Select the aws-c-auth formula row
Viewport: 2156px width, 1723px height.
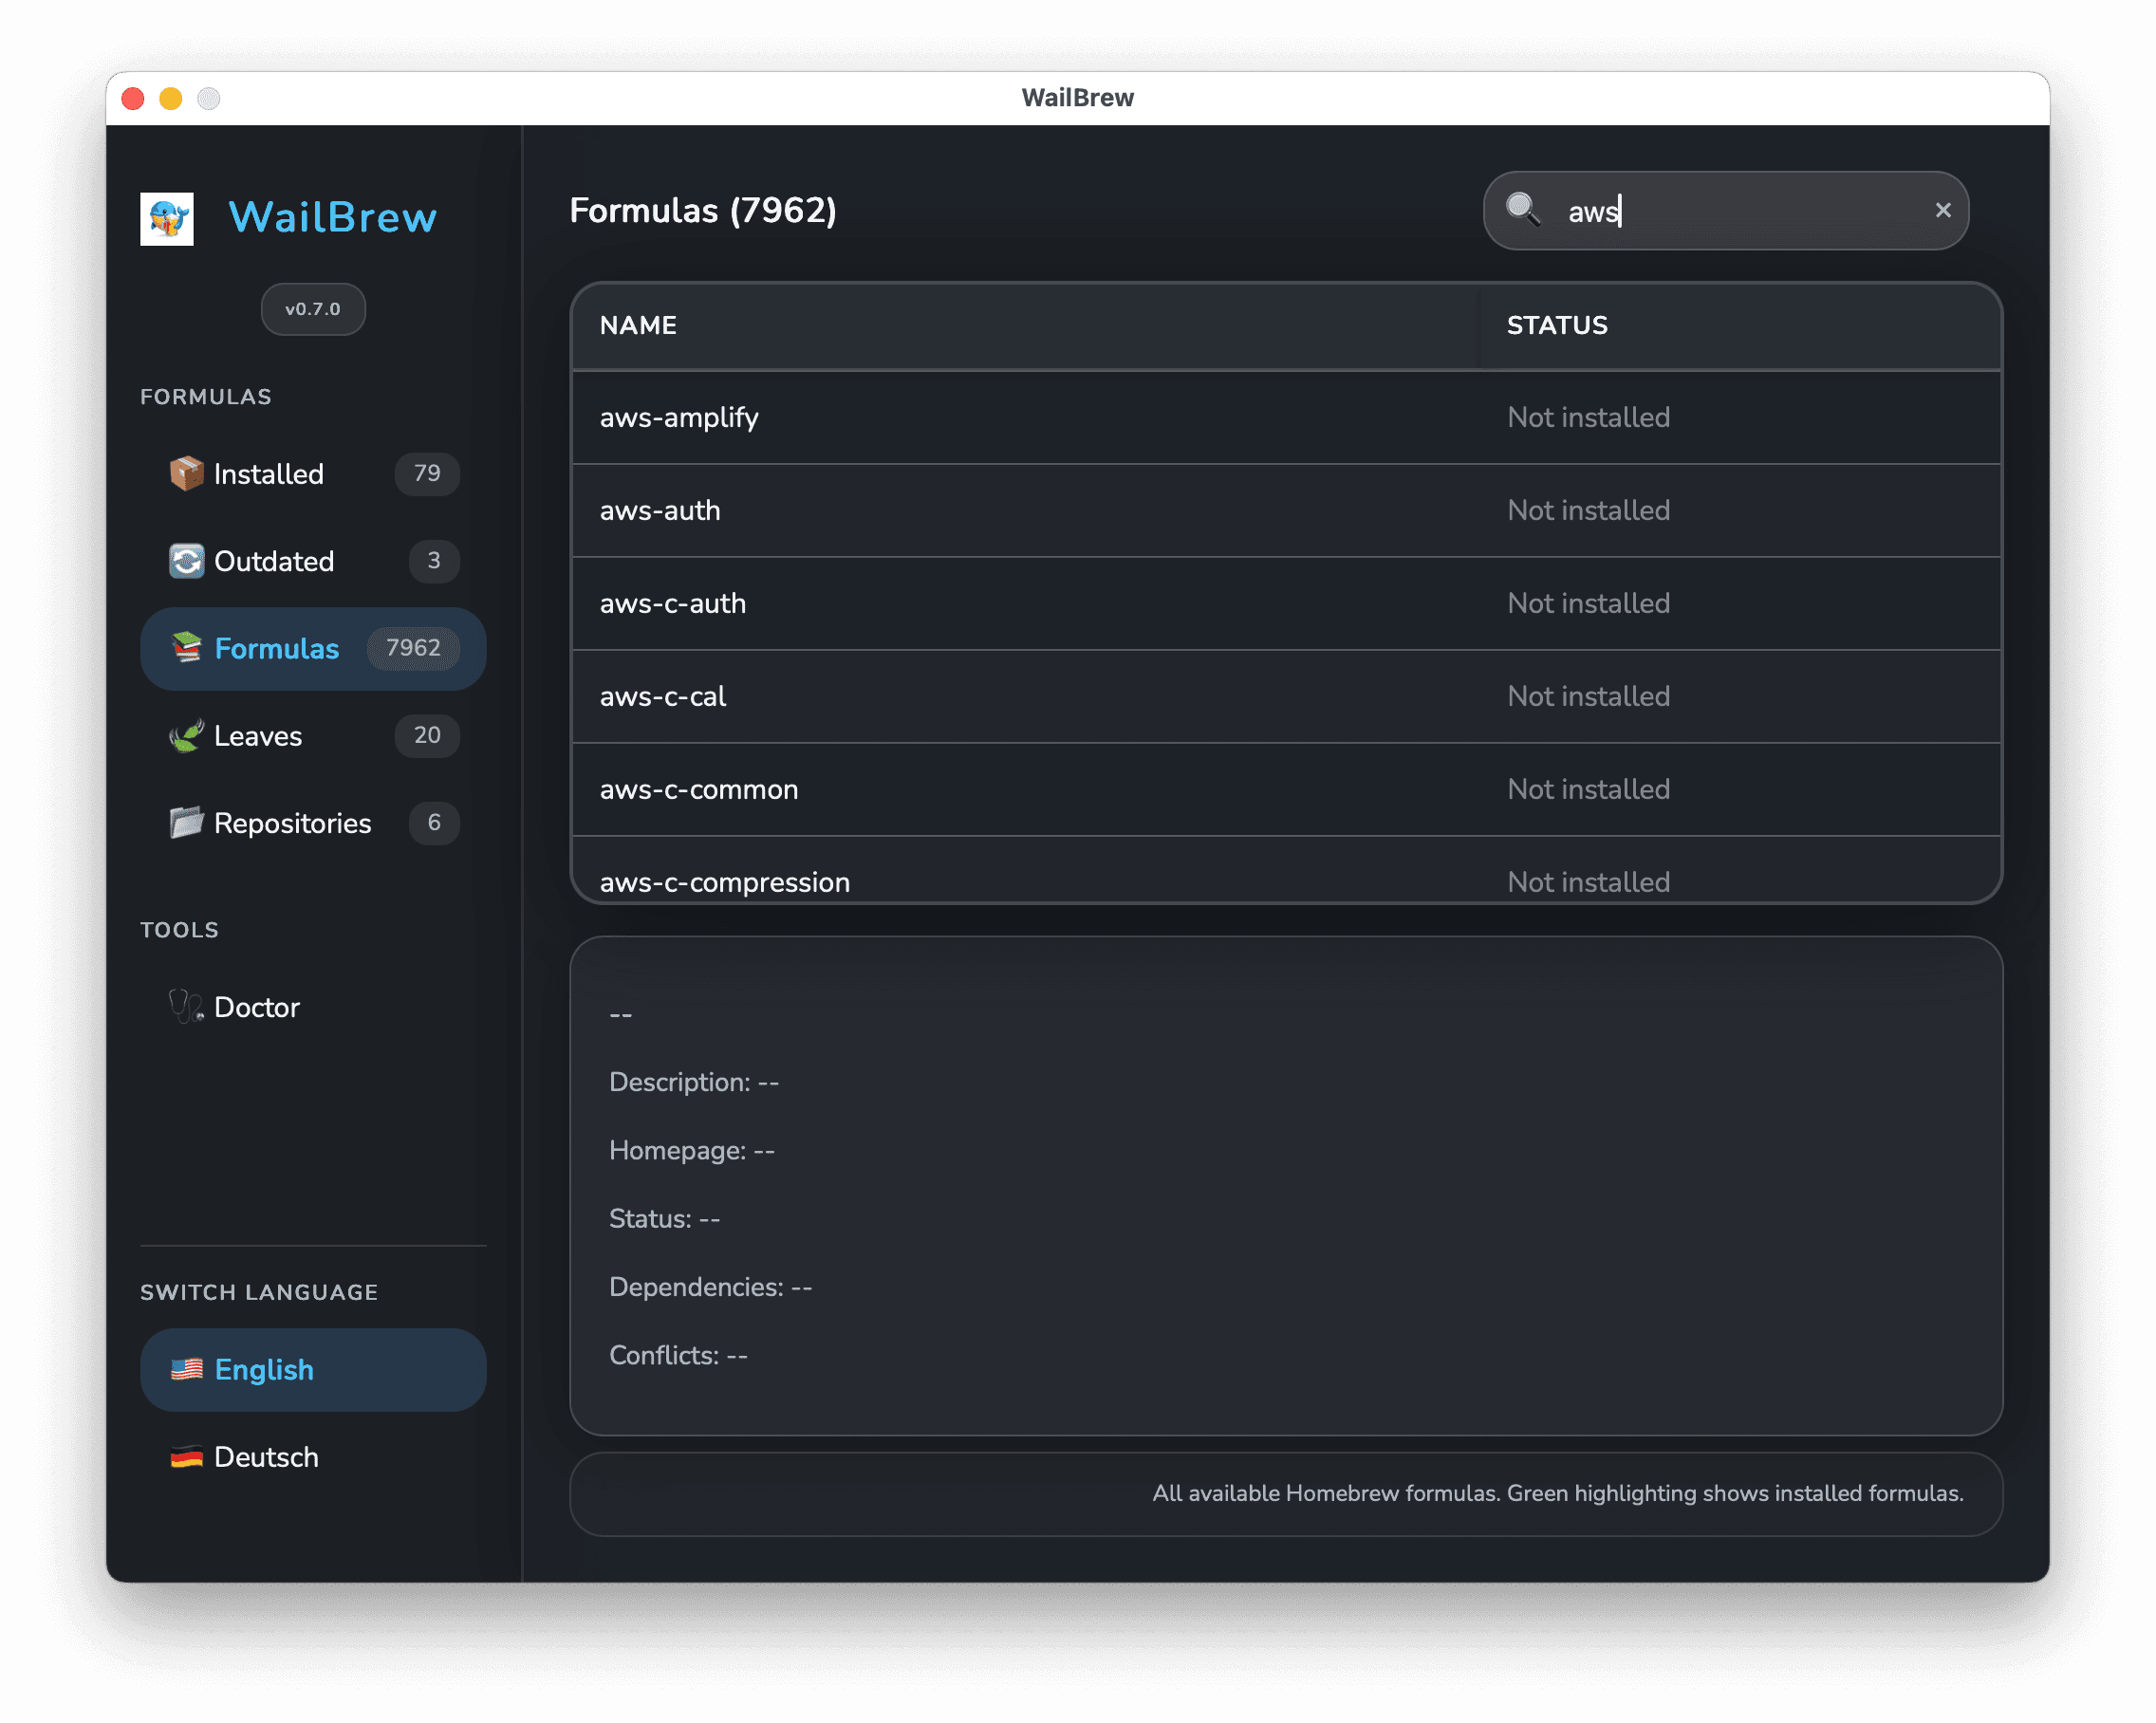point(1286,604)
